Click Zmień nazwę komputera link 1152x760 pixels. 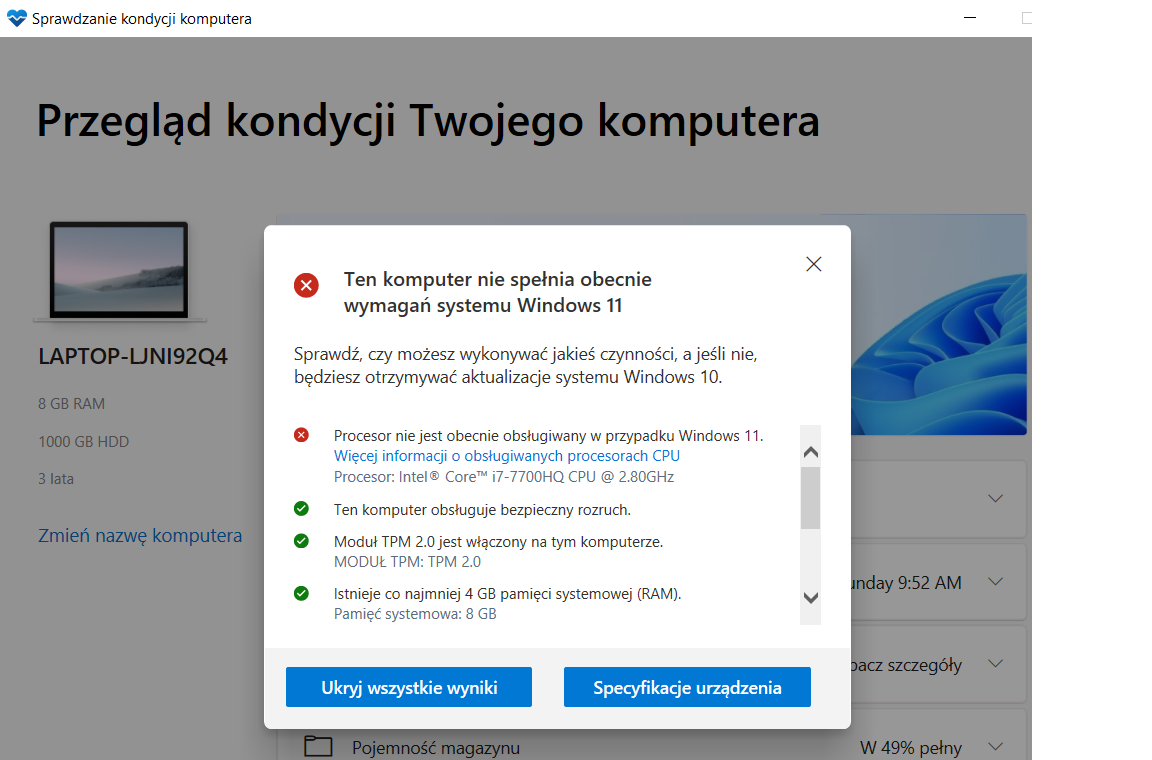pyautogui.click(x=140, y=536)
